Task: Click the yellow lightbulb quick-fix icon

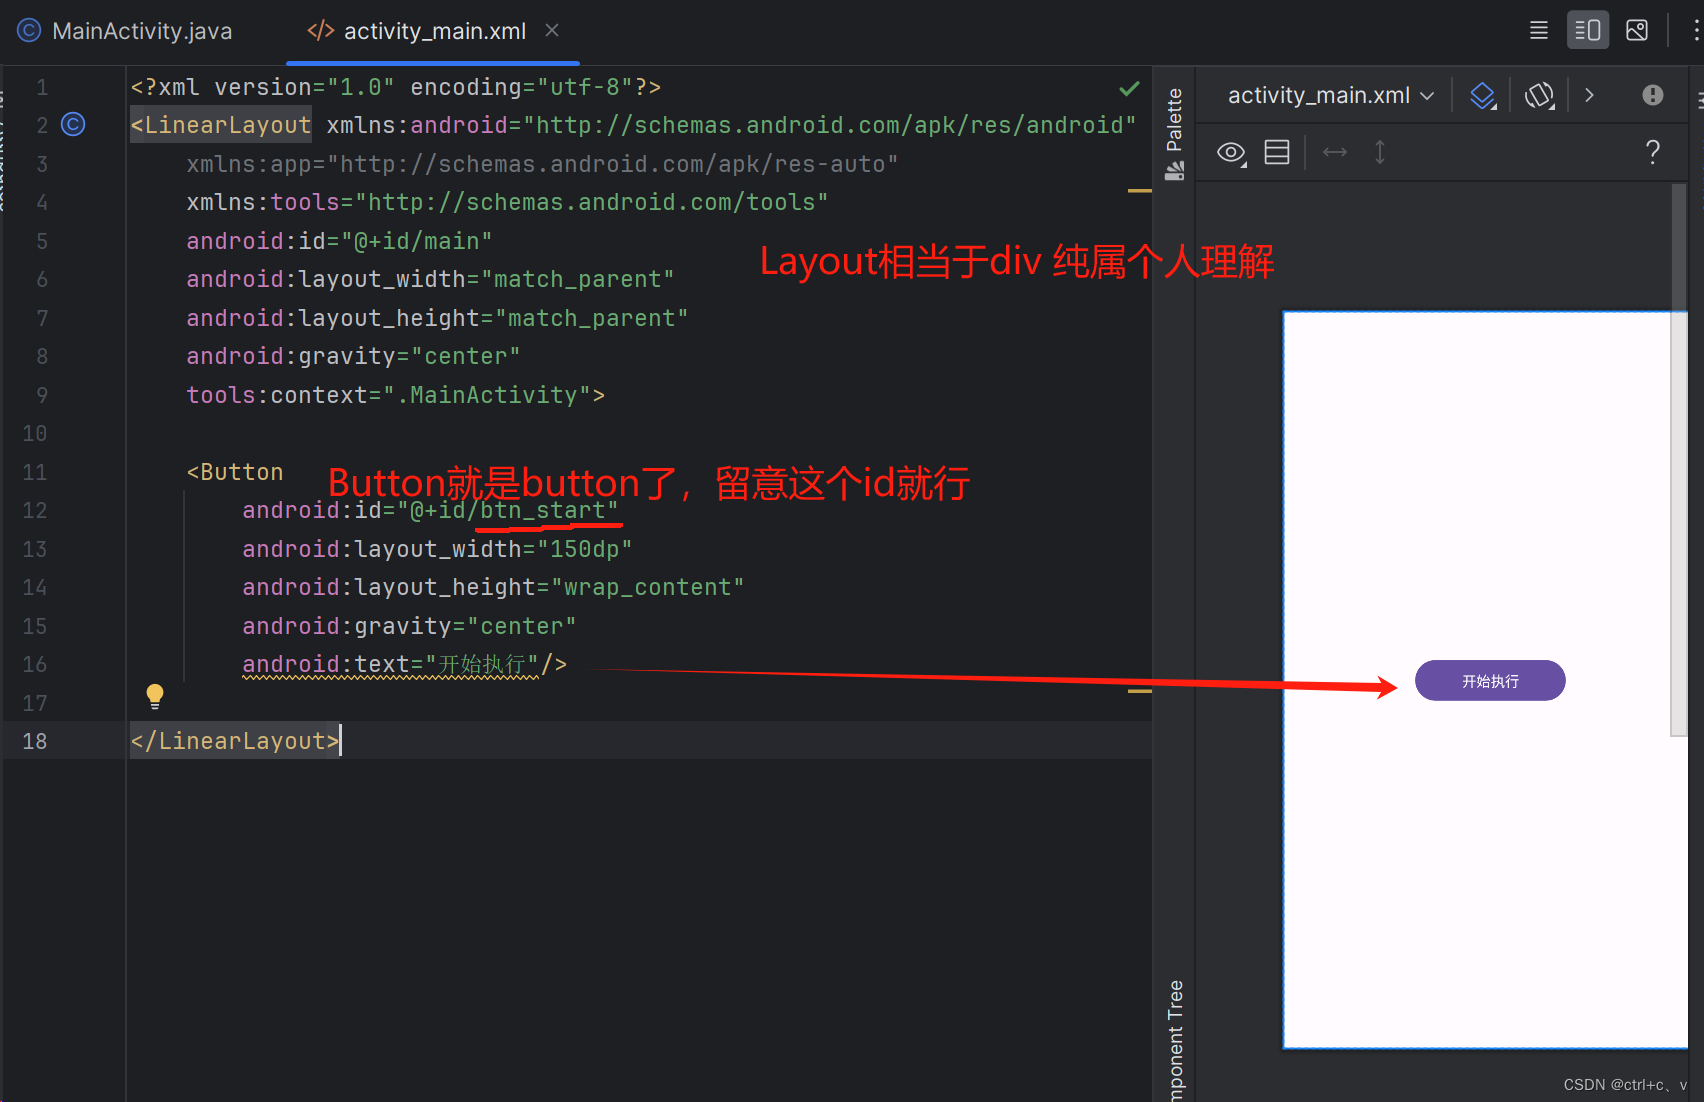Action: click(x=155, y=695)
